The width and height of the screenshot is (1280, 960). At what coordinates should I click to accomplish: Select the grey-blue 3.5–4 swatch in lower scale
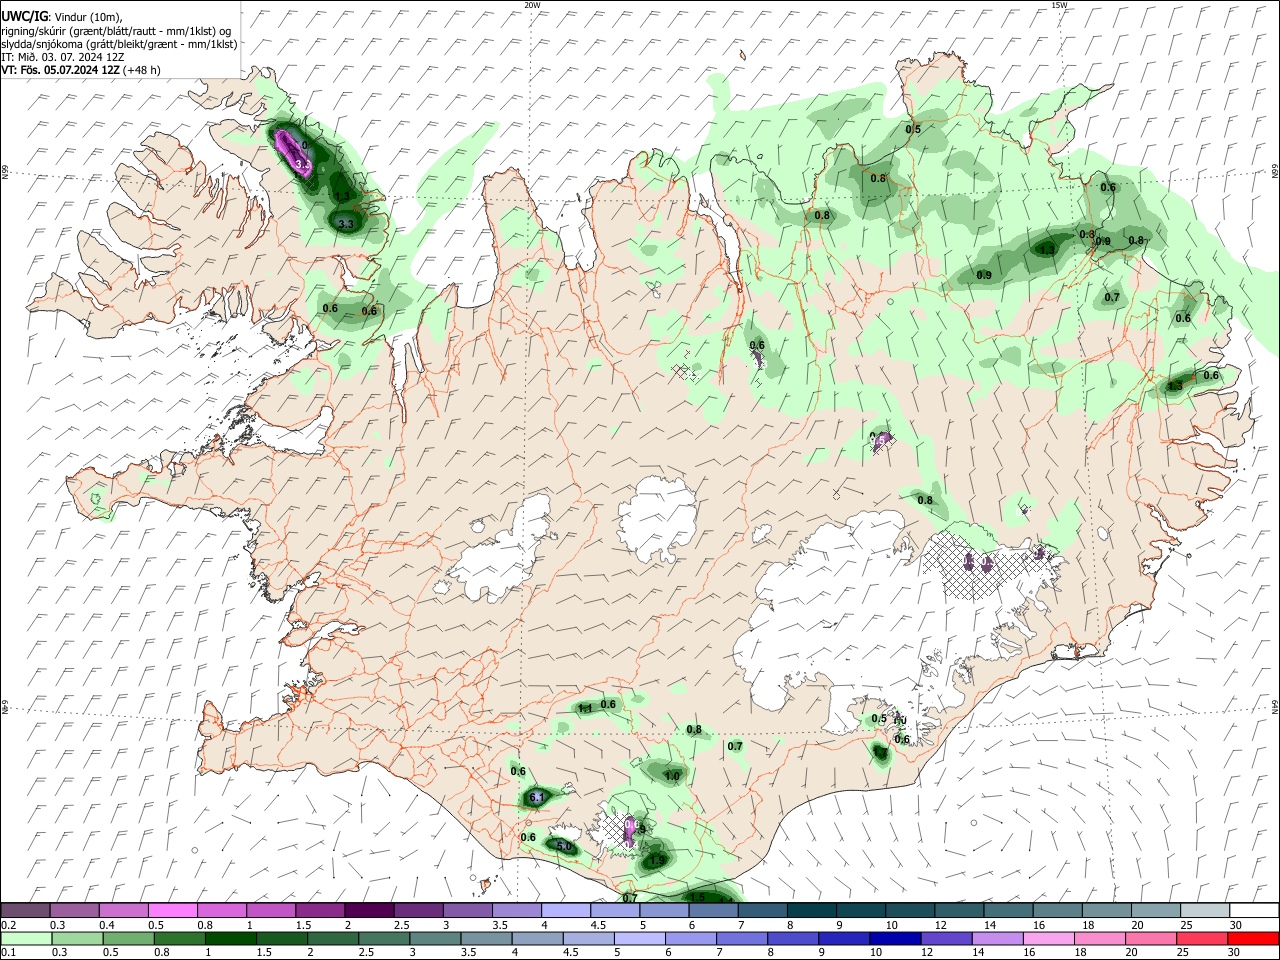[486, 938]
